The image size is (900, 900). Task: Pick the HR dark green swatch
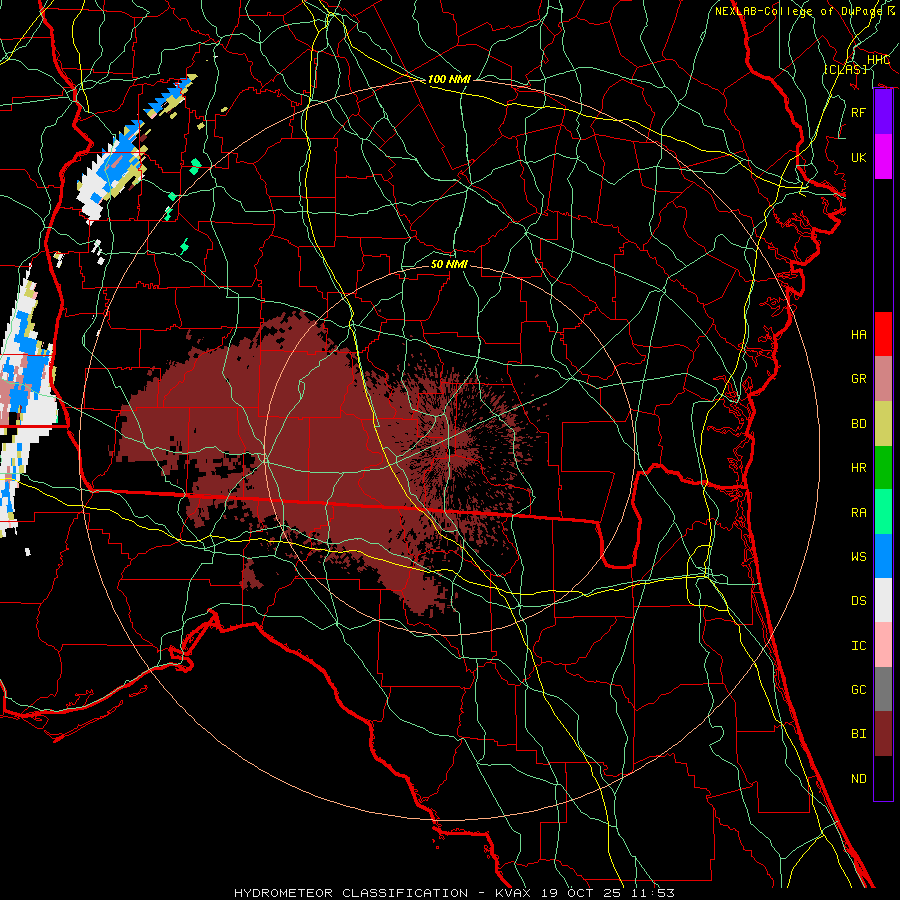tap(883, 468)
